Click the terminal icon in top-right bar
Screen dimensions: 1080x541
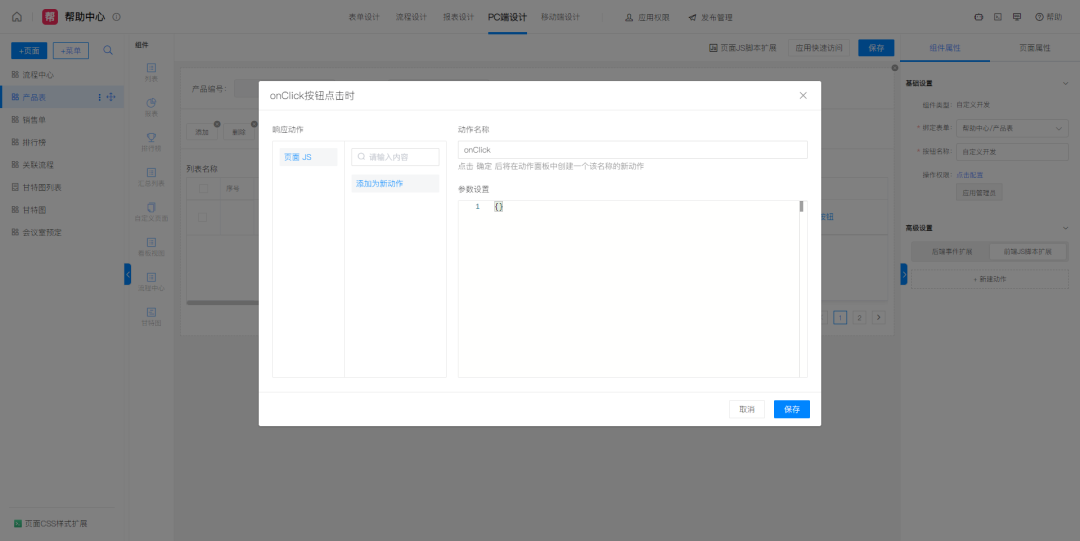997,17
